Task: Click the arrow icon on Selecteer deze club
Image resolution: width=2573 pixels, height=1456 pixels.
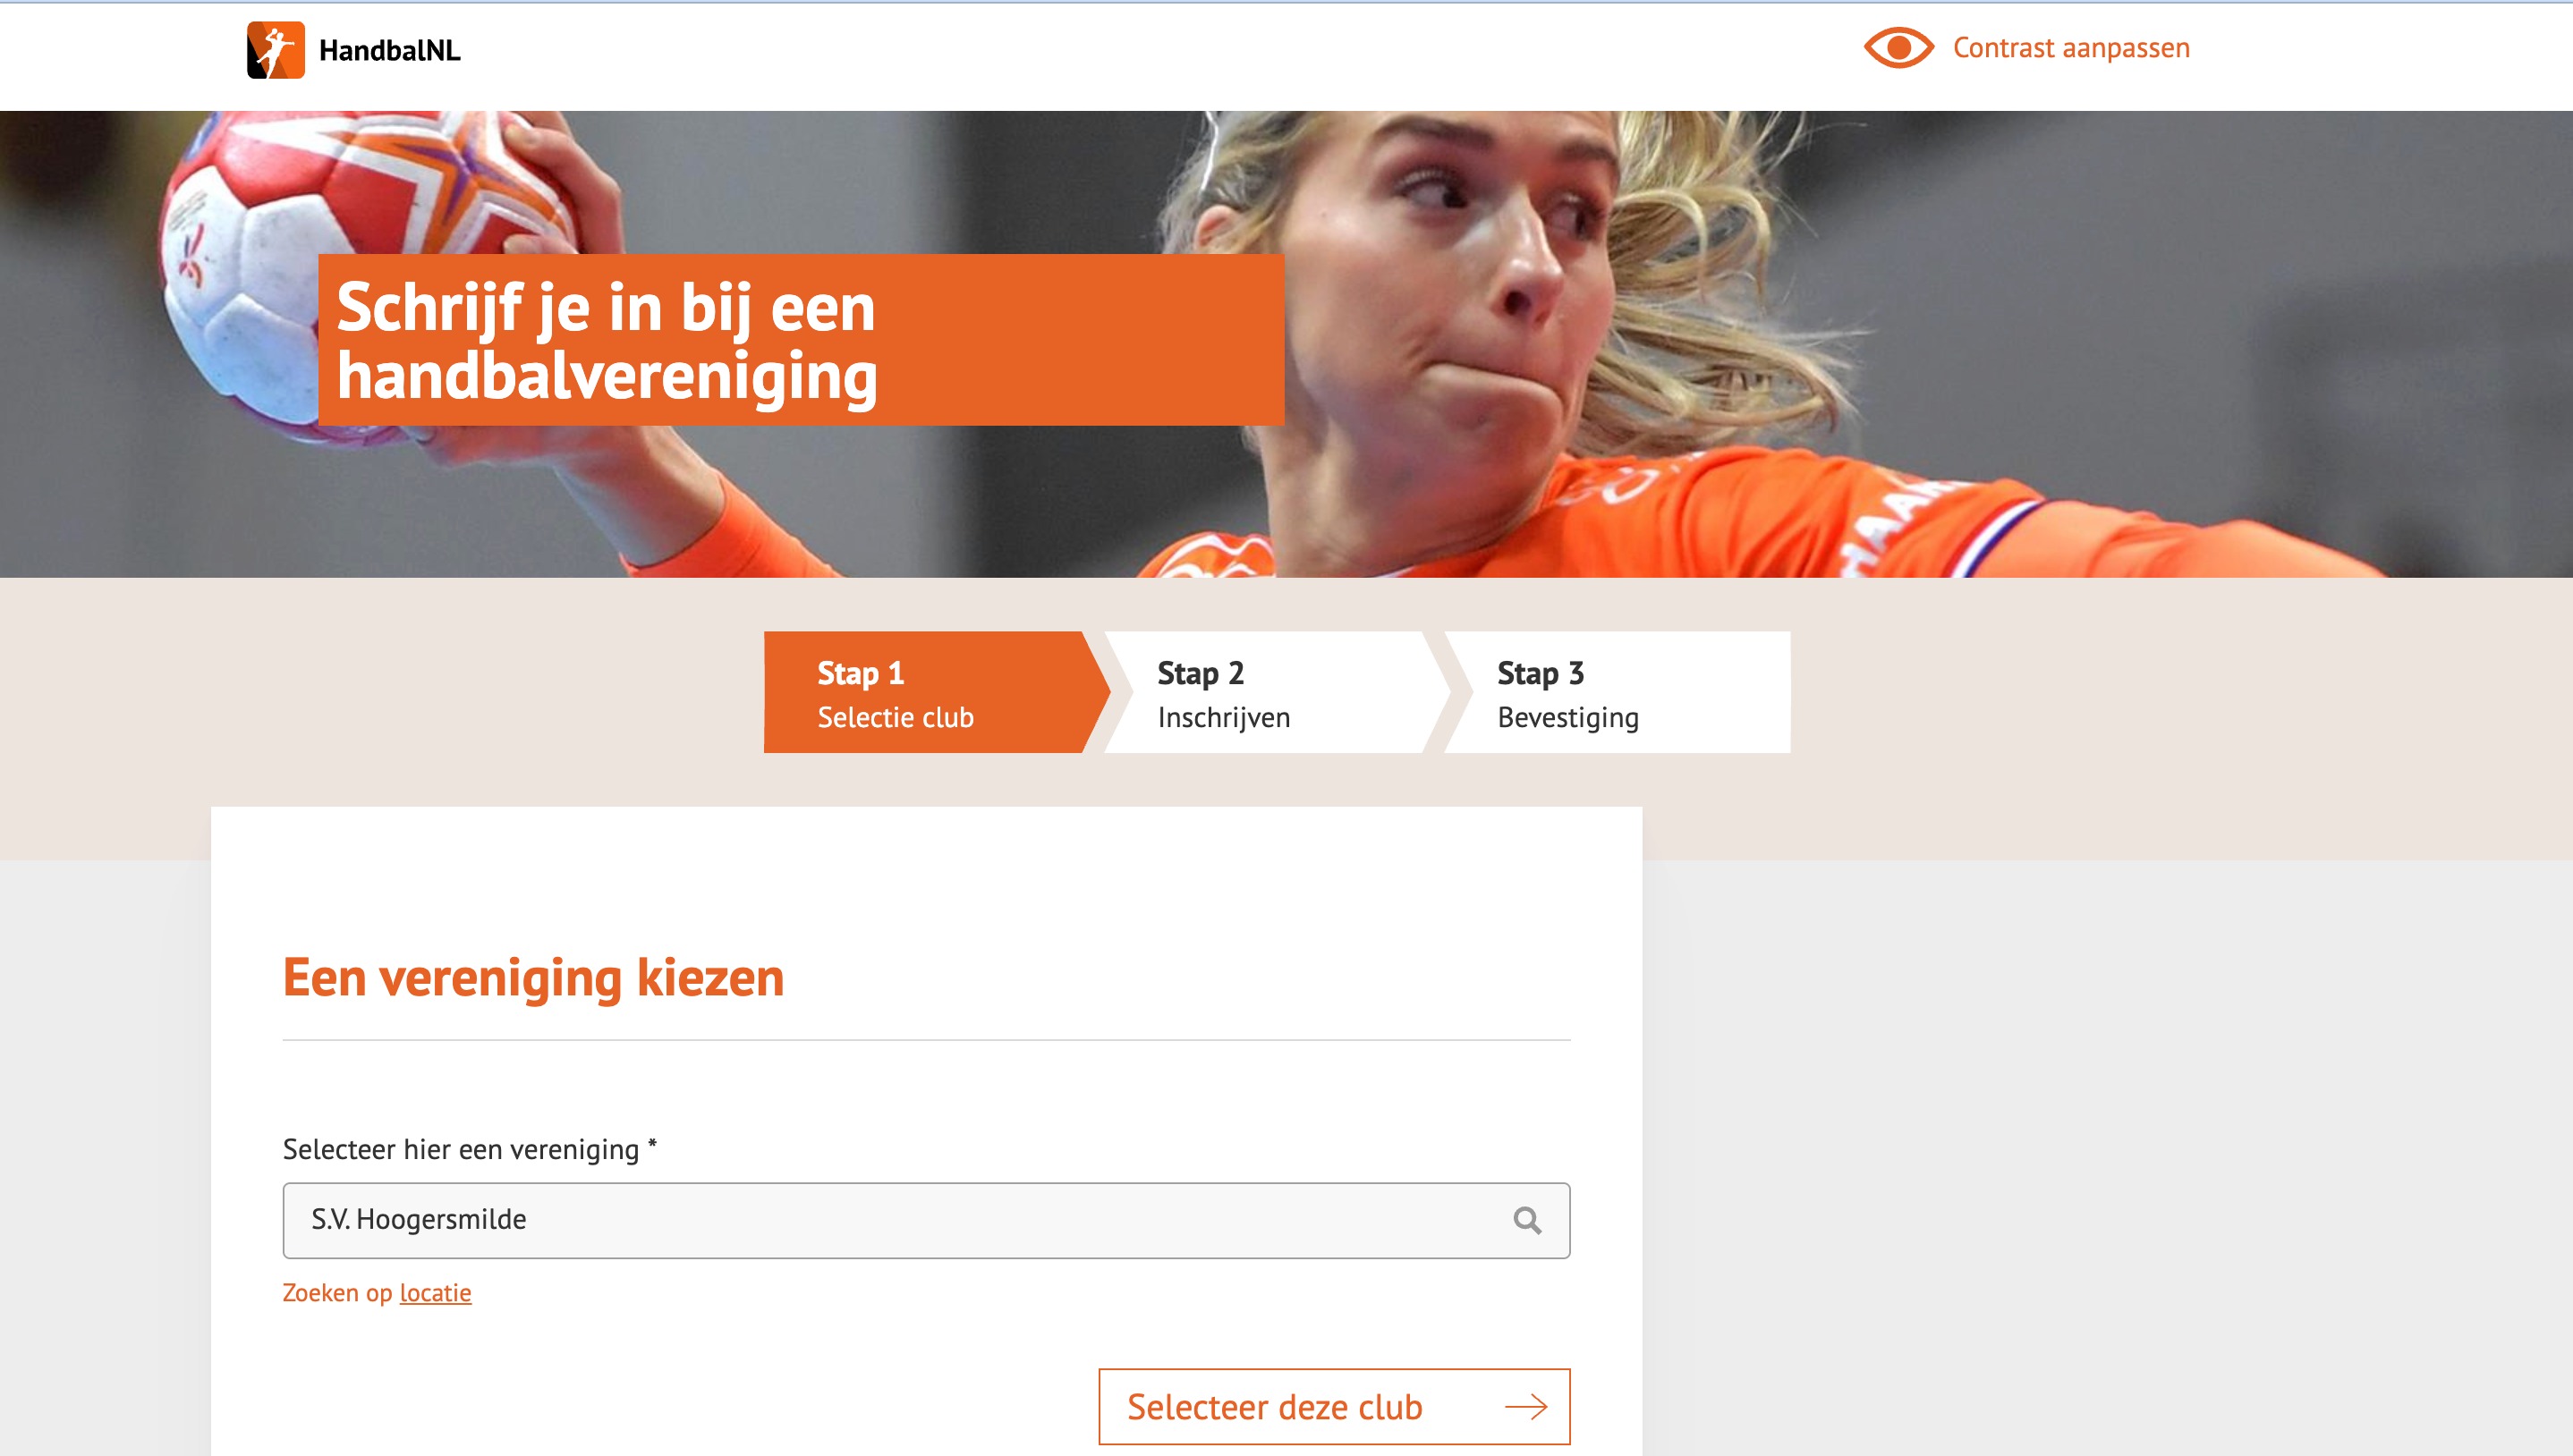Action: click(x=1526, y=1407)
